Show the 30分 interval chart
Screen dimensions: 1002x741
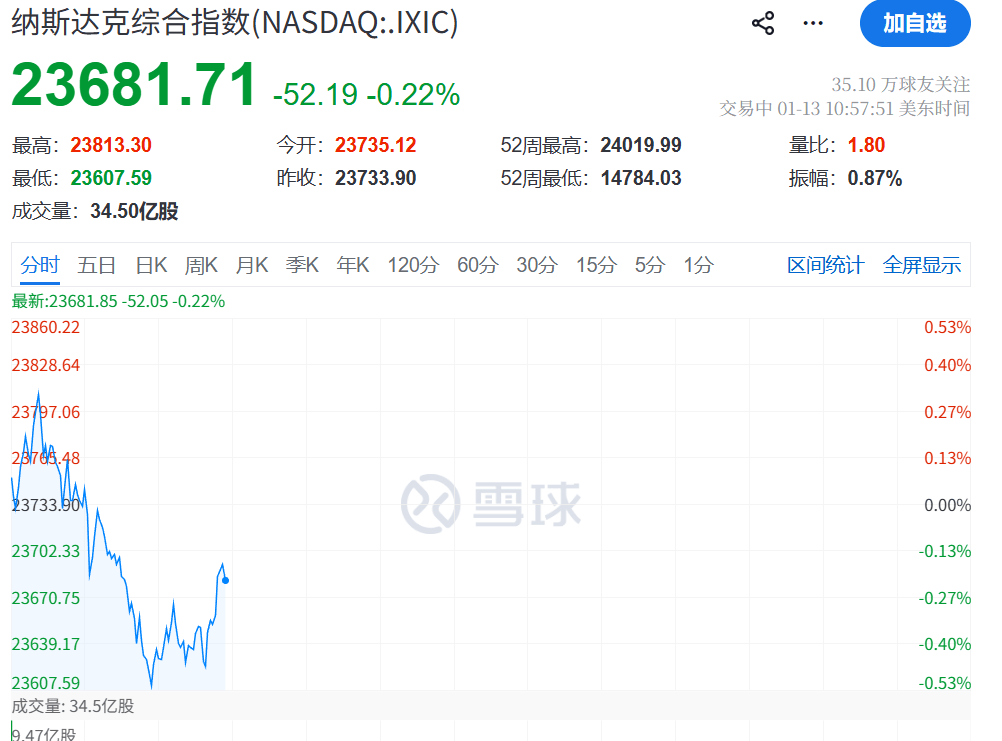point(537,264)
